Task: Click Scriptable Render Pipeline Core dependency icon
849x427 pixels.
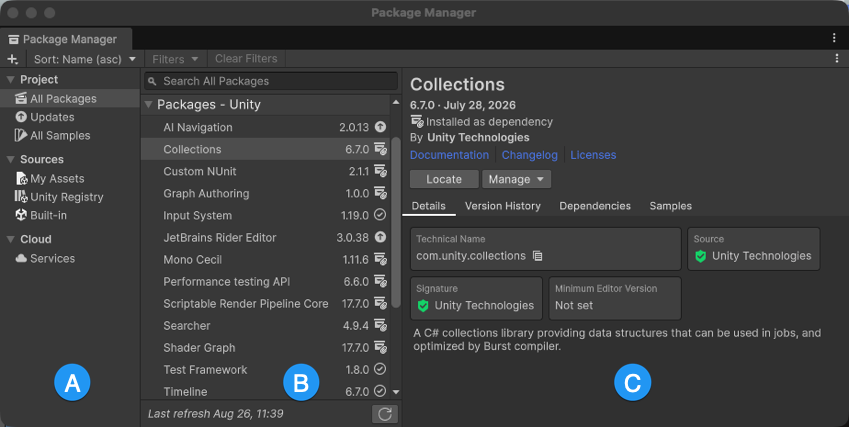Action: tap(381, 304)
